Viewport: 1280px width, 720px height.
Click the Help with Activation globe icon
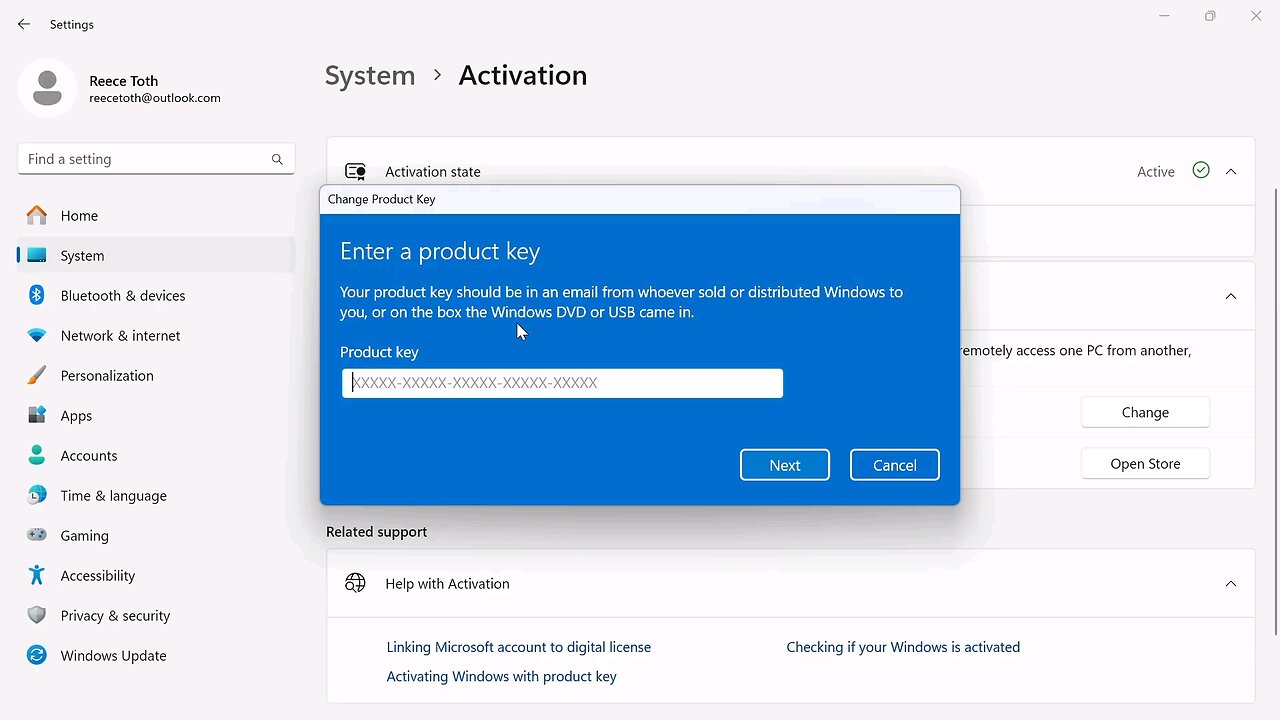355,583
